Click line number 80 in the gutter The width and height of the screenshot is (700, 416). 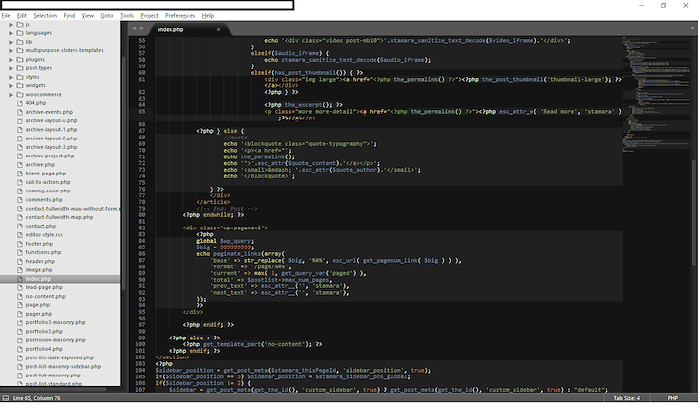[142, 215]
